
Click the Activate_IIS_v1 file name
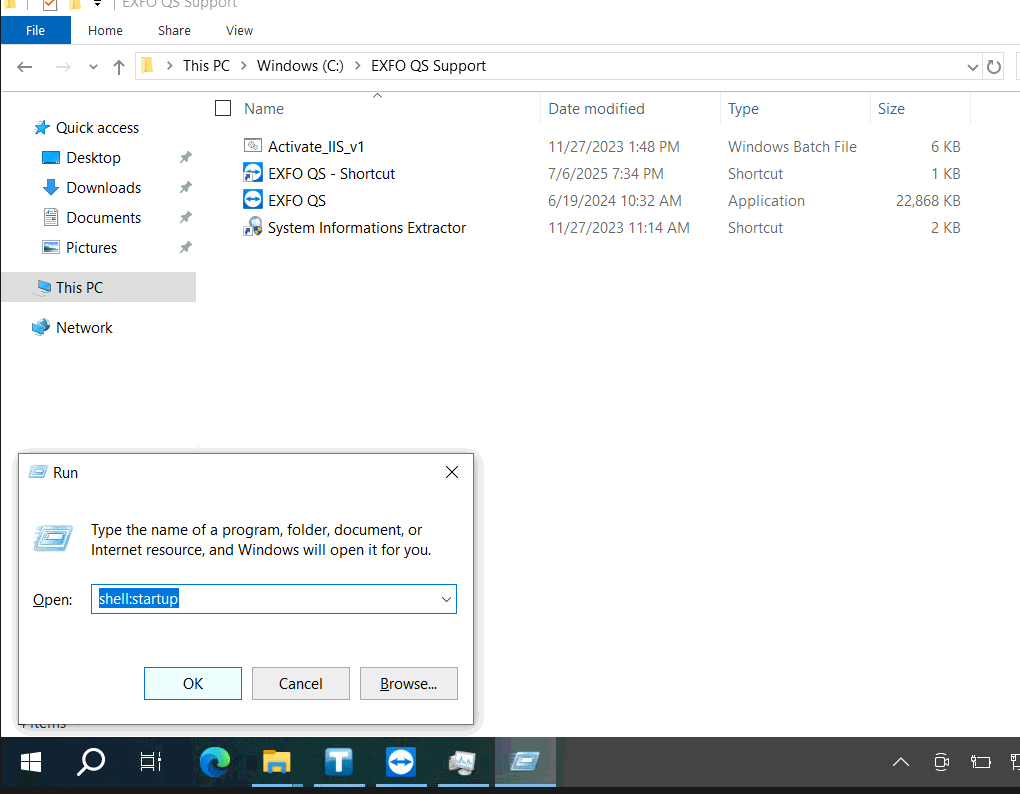click(315, 147)
